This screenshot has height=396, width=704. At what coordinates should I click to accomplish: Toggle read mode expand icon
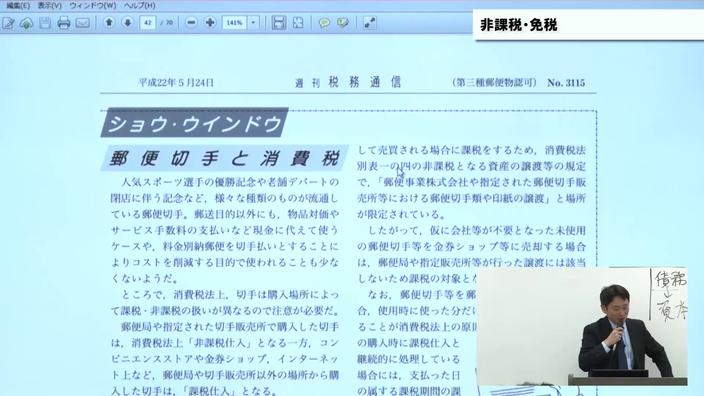(370, 23)
